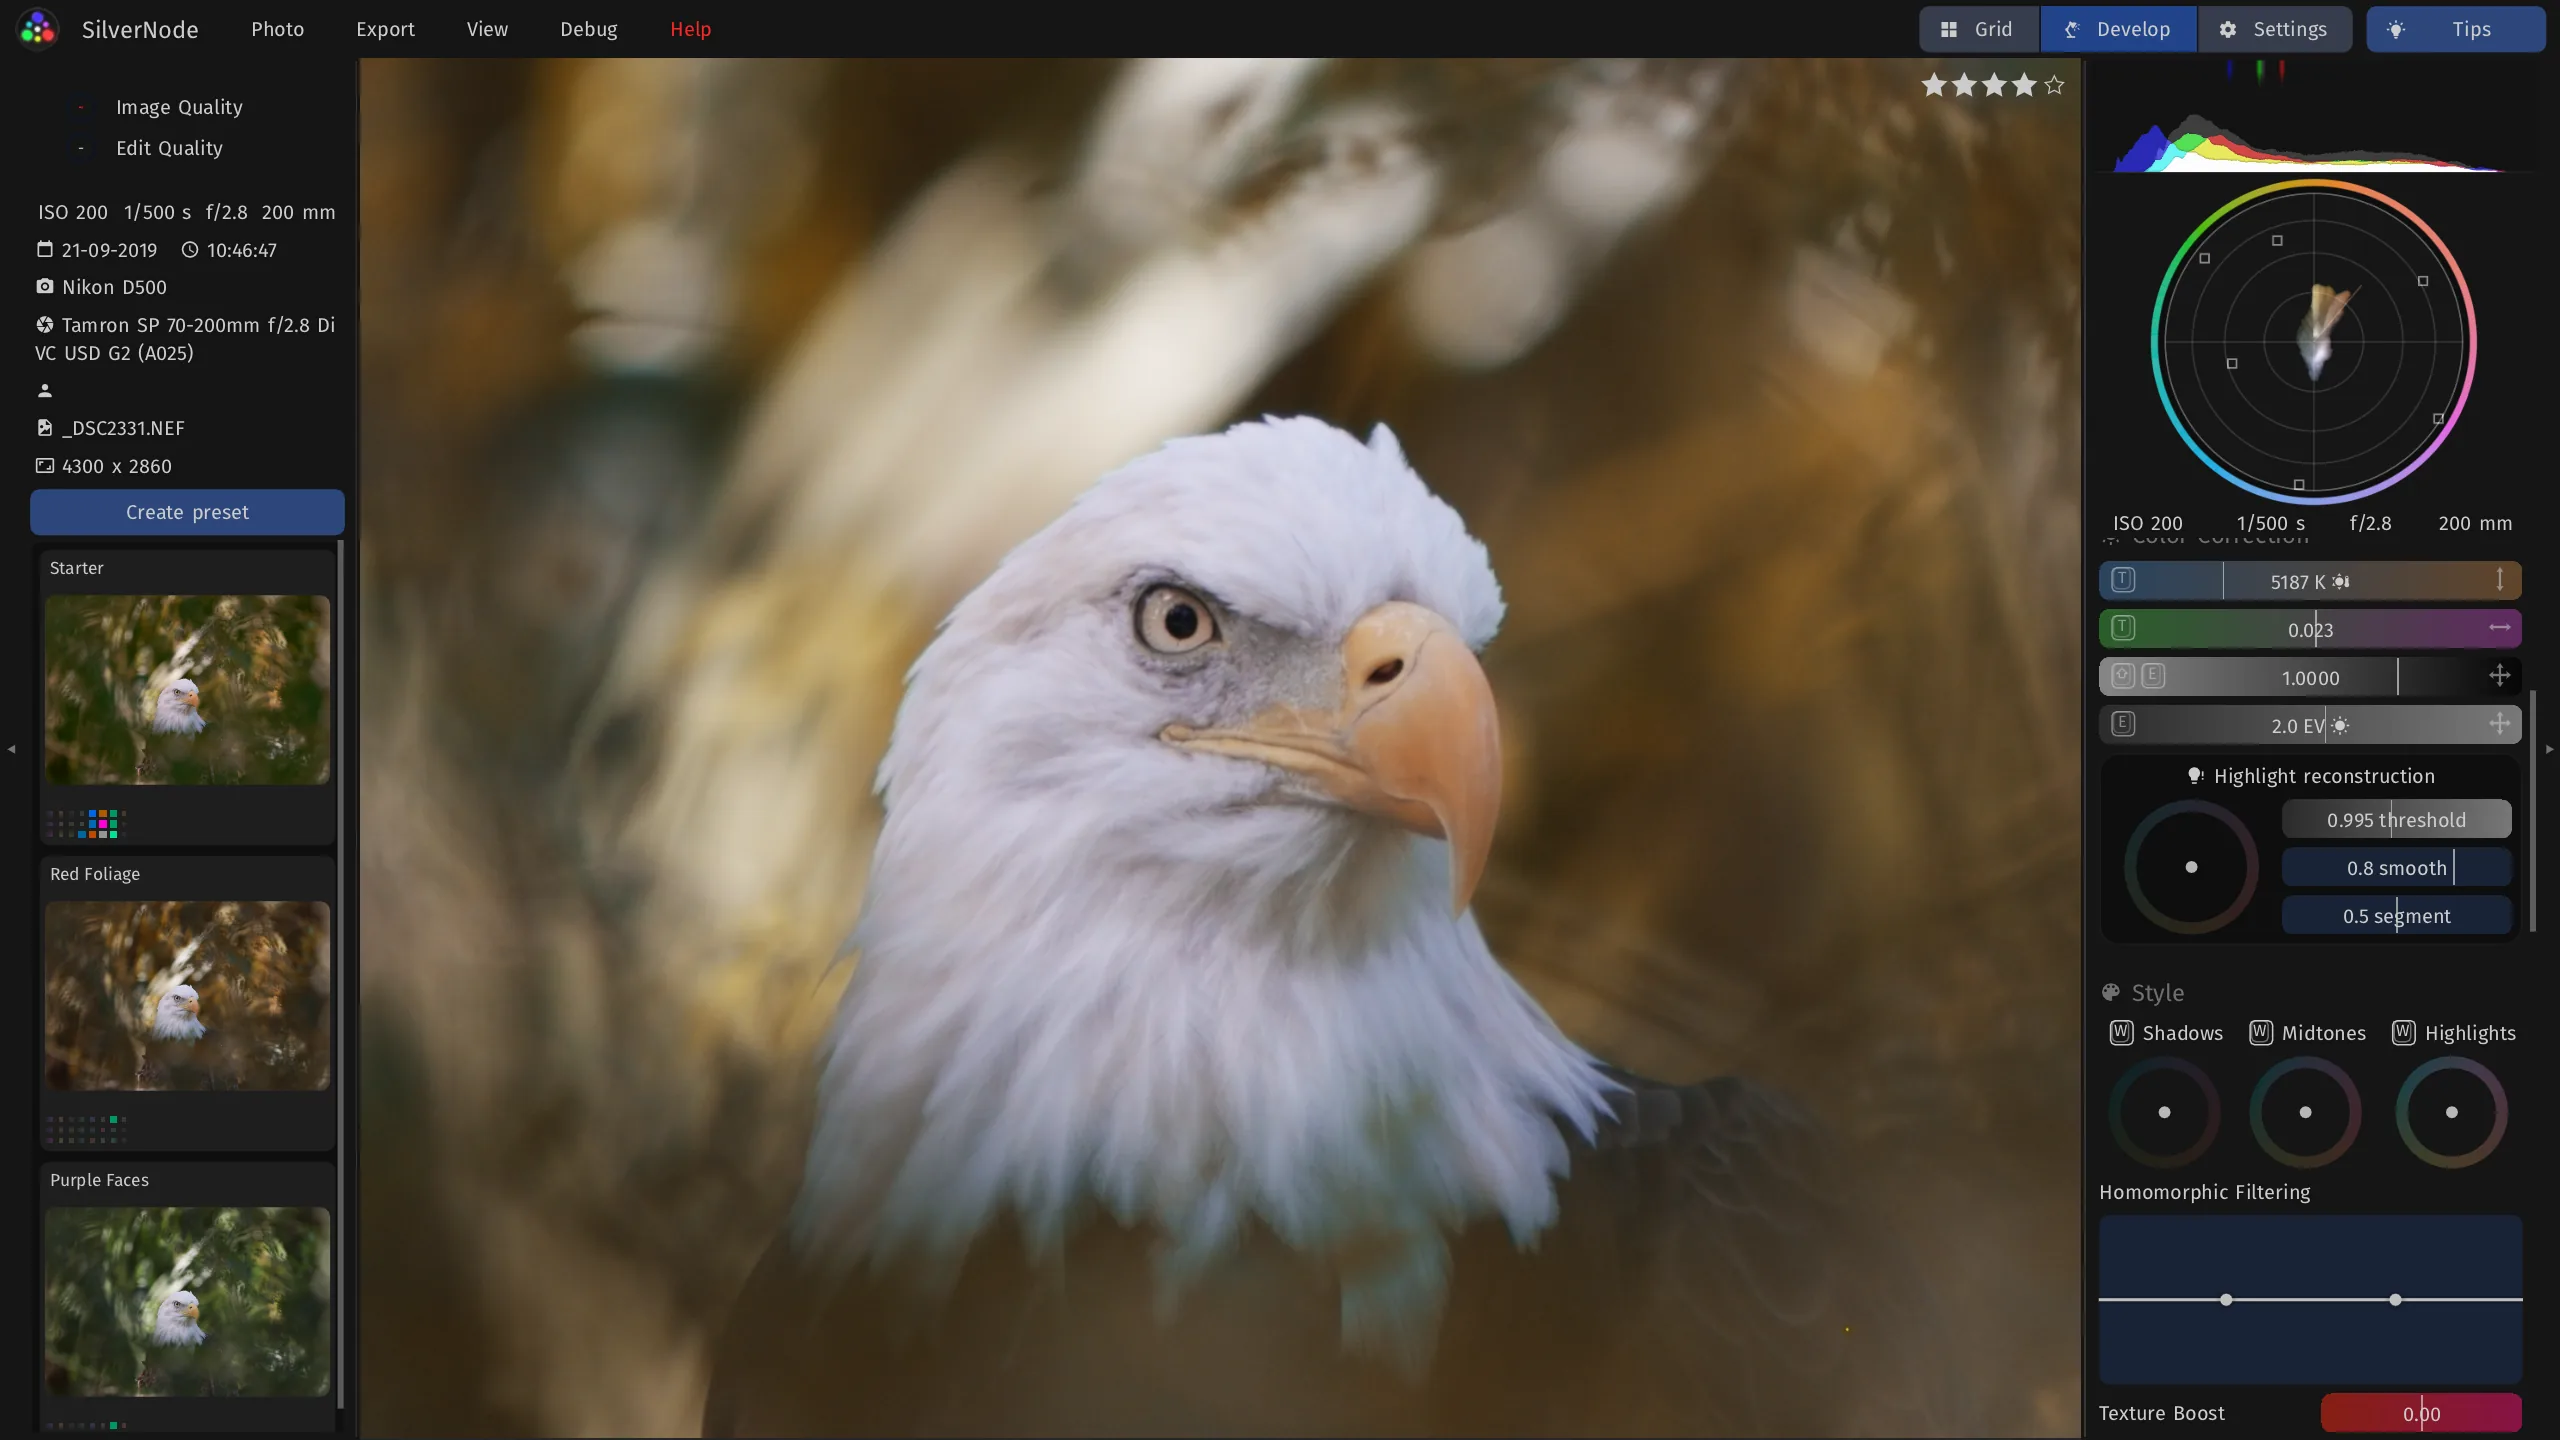Open the View menu
The width and height of the screenshot is (2560, 1440).
pyautogui.click(x=487, y=29)
